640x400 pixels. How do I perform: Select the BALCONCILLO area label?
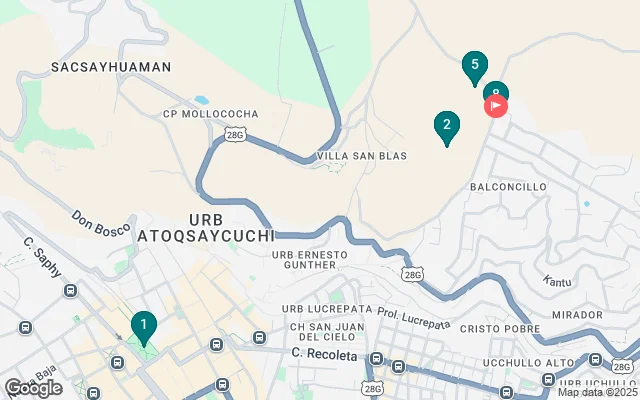pyautogui.click(x=509, y=187)
